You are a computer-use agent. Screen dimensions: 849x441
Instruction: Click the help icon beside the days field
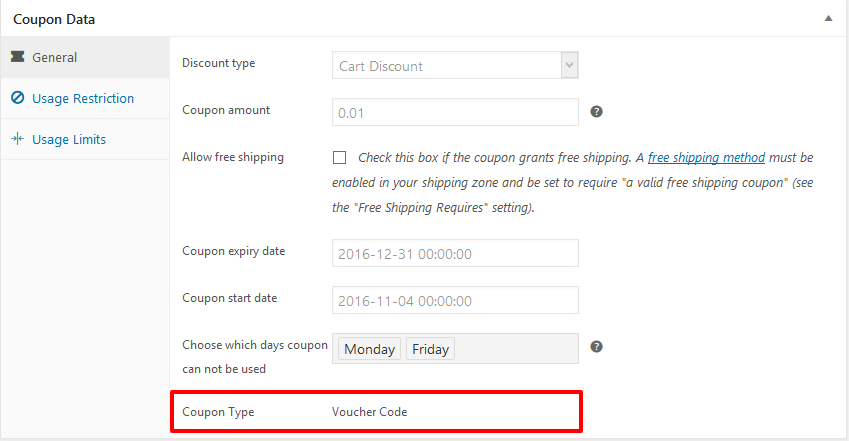coord(596,347)
